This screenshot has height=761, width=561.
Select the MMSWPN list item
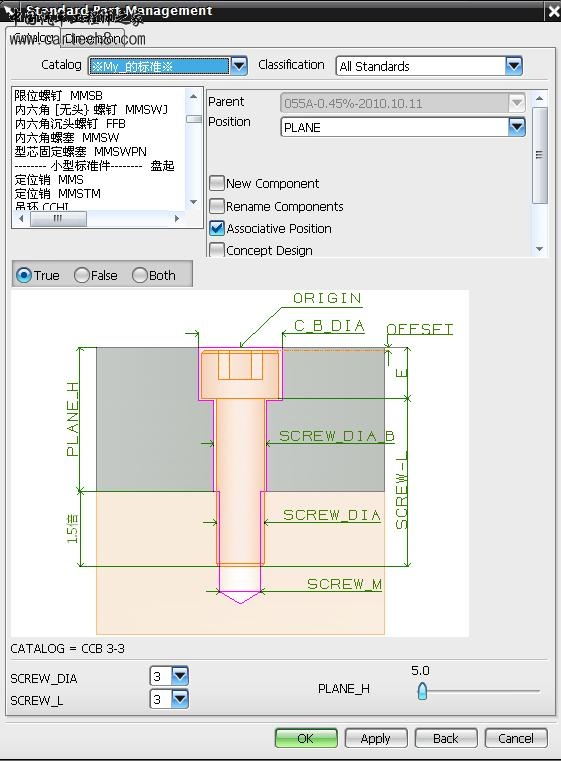coord(81,151)
